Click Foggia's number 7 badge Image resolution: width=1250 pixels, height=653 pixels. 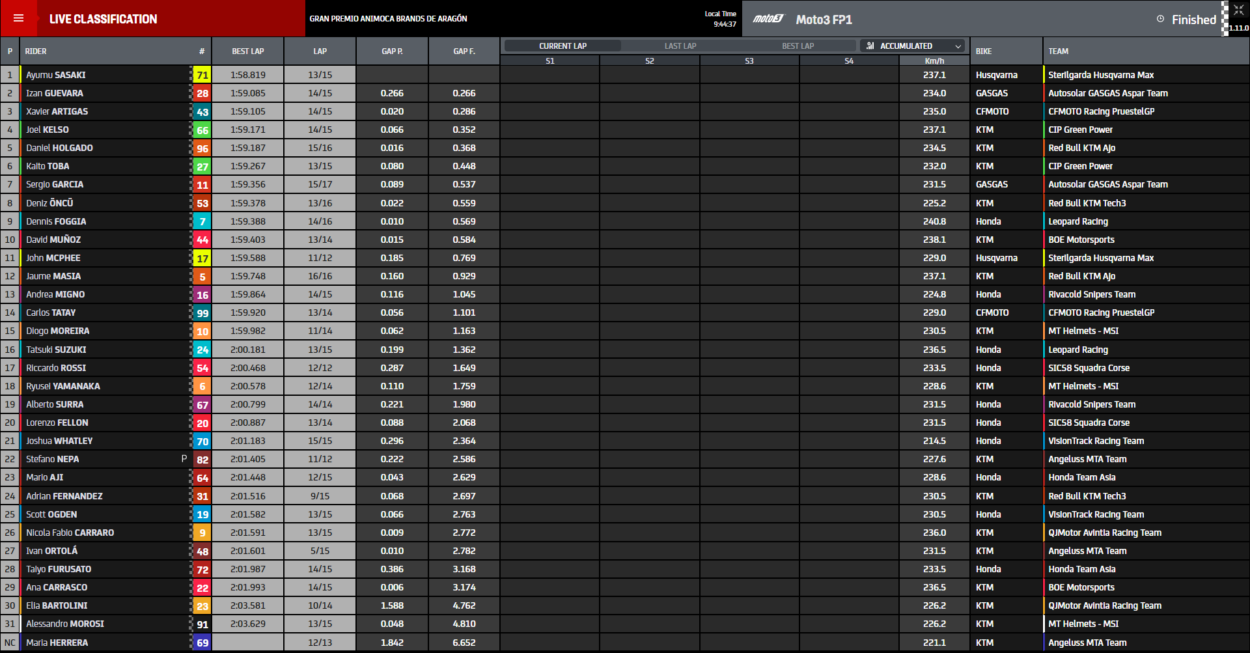tap(202, 221)
